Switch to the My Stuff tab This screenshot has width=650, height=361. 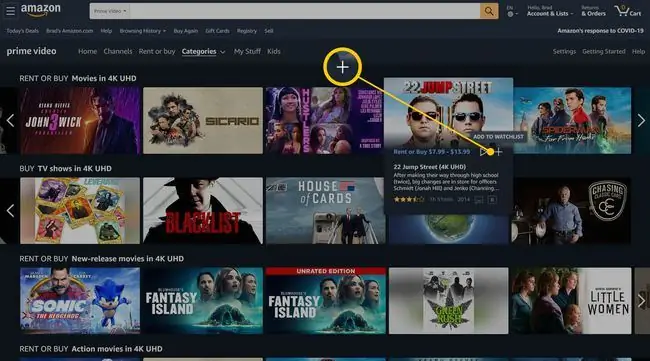click(247, 51)
